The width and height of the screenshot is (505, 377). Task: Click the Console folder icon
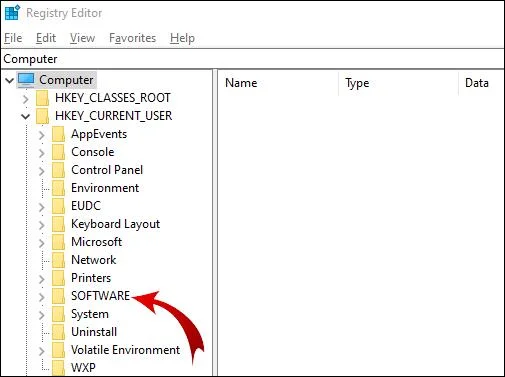pos(59,152)
